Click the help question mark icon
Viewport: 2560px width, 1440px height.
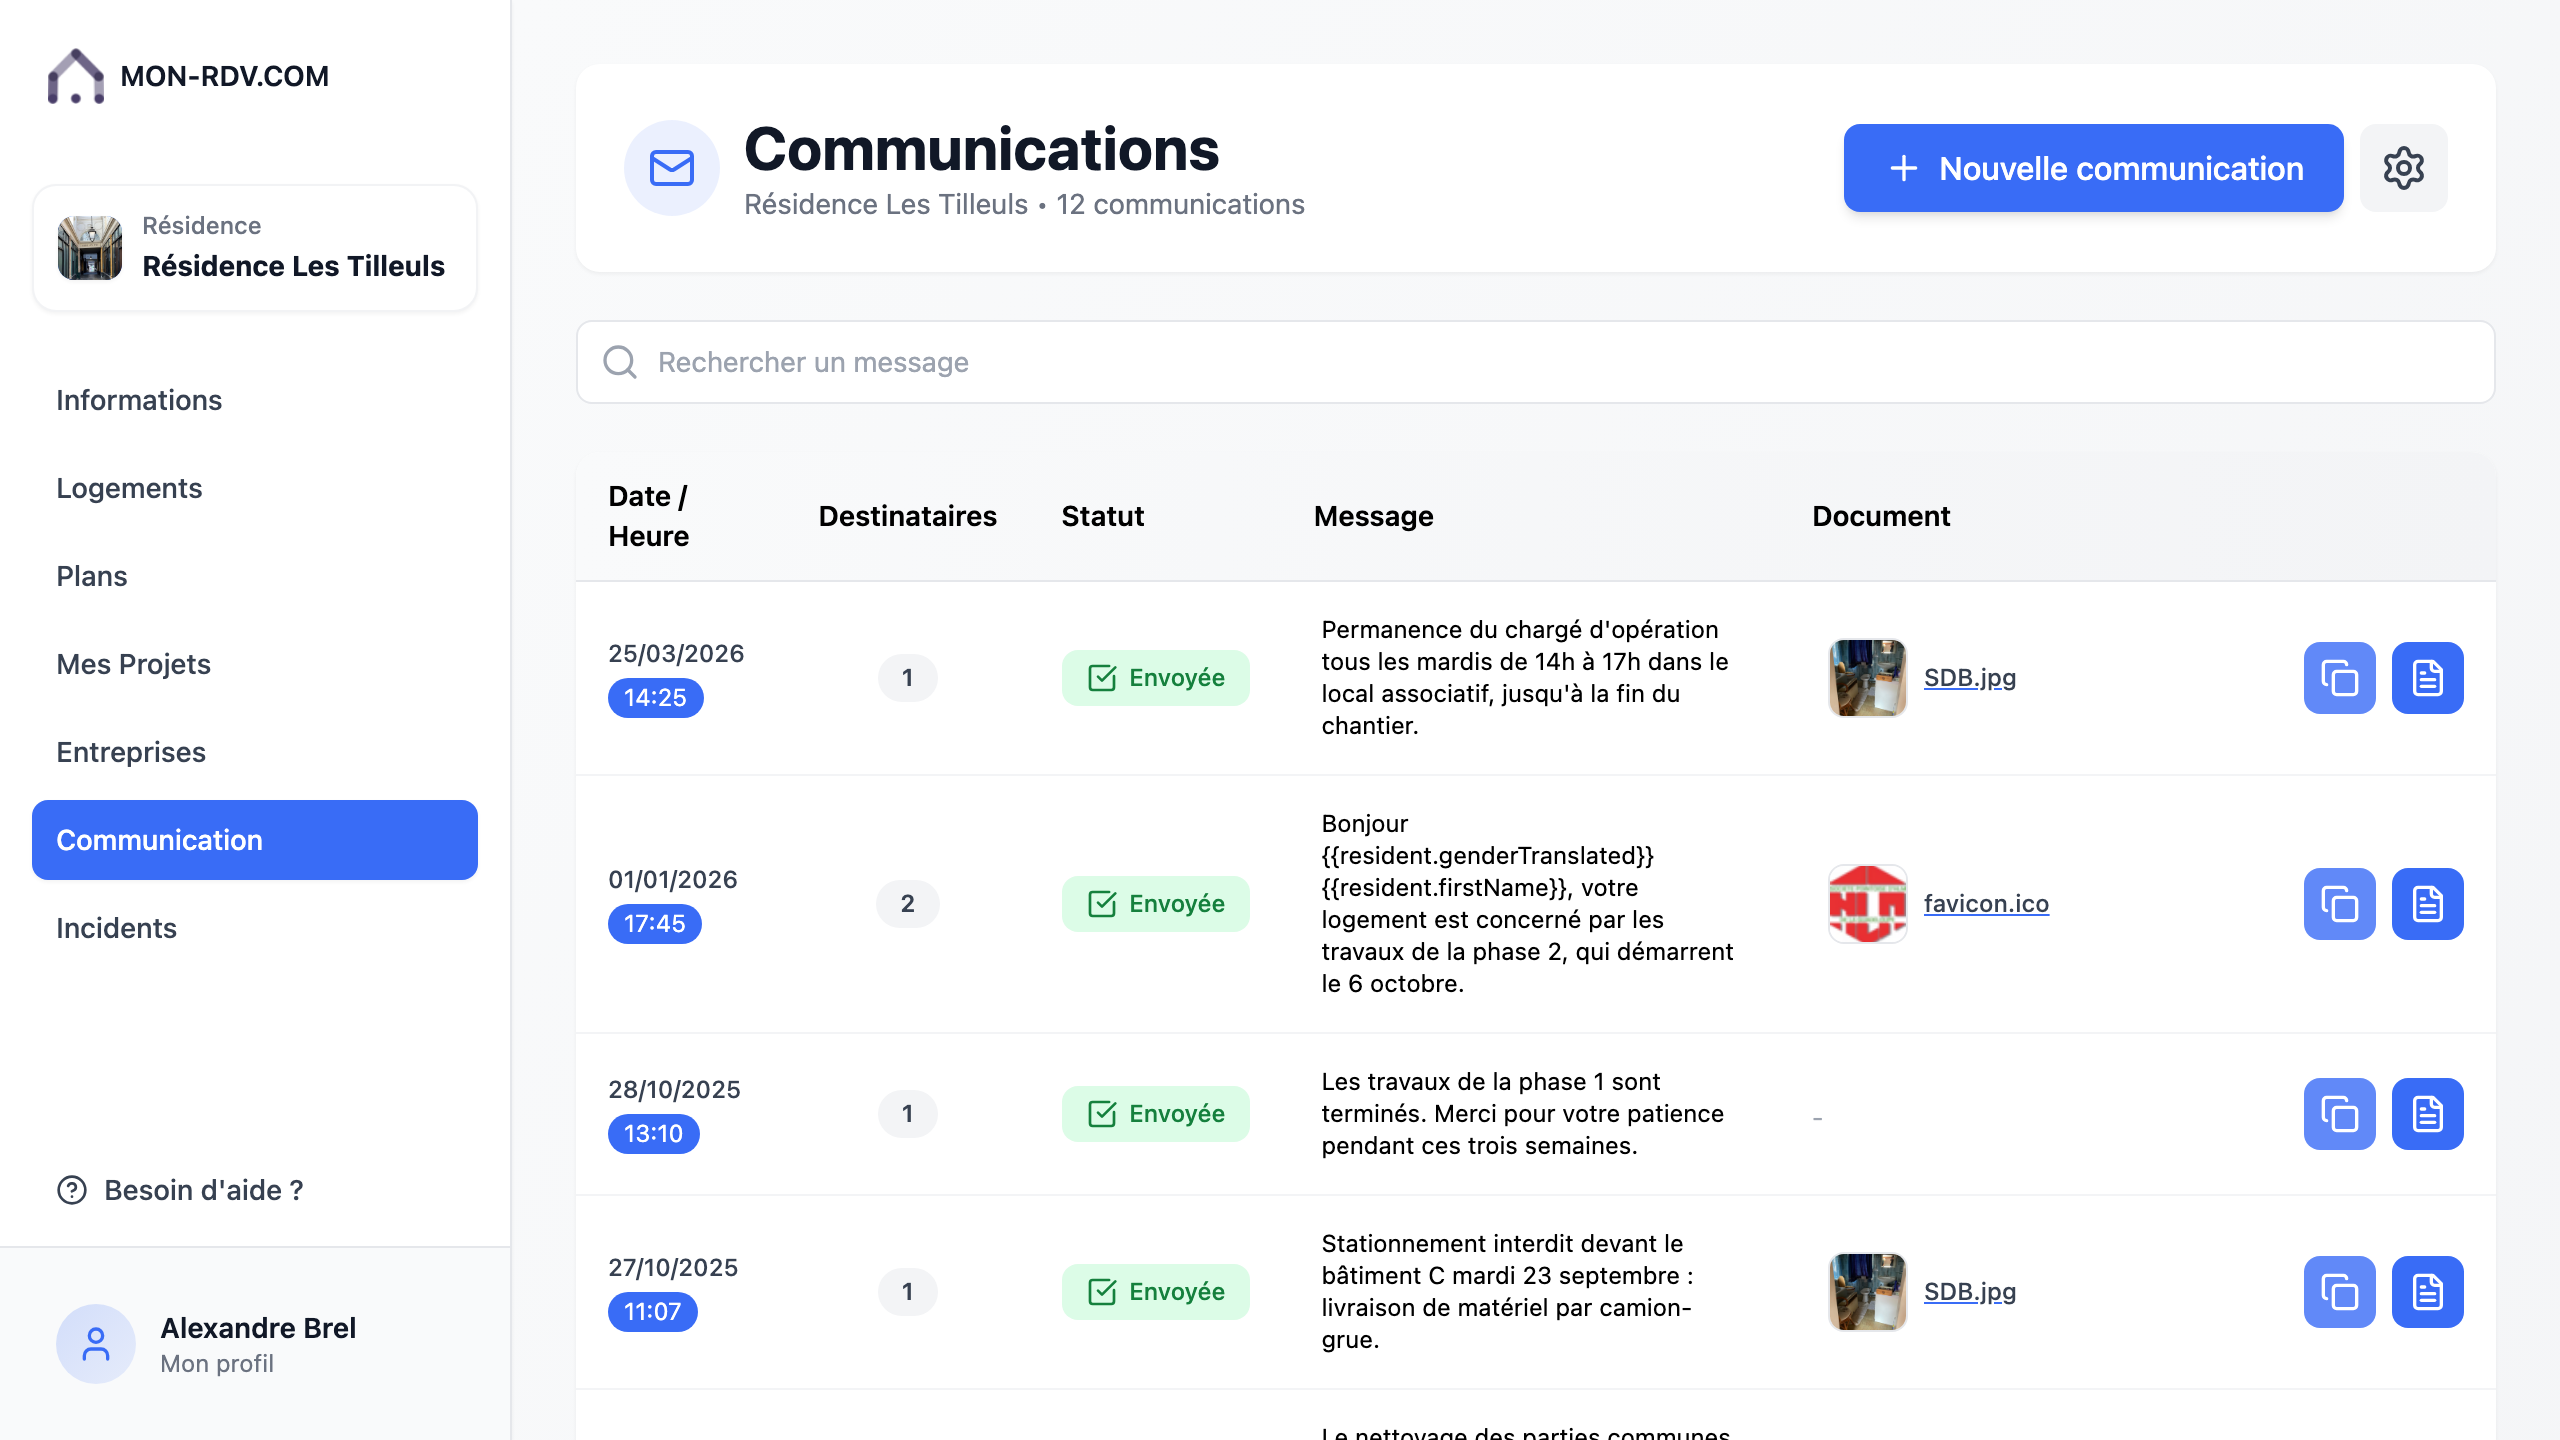72,1190
